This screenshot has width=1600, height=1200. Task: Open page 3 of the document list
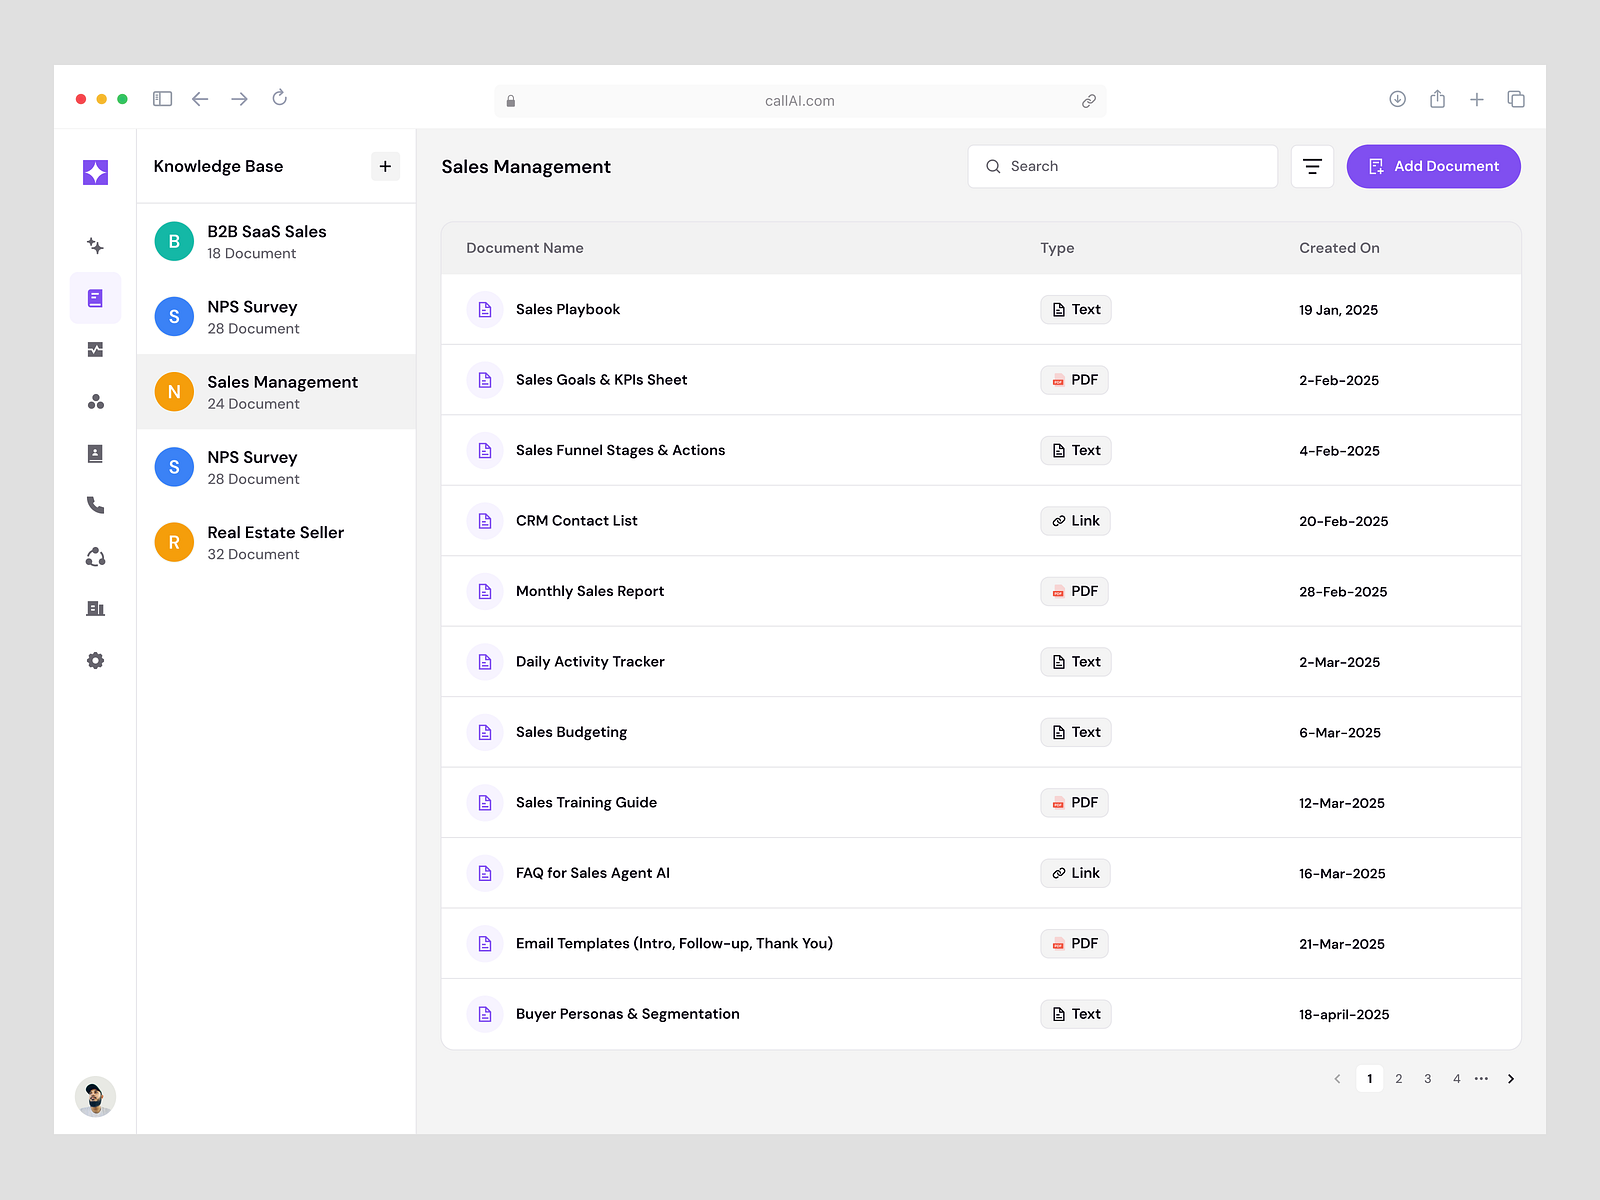[1427, 1078]
